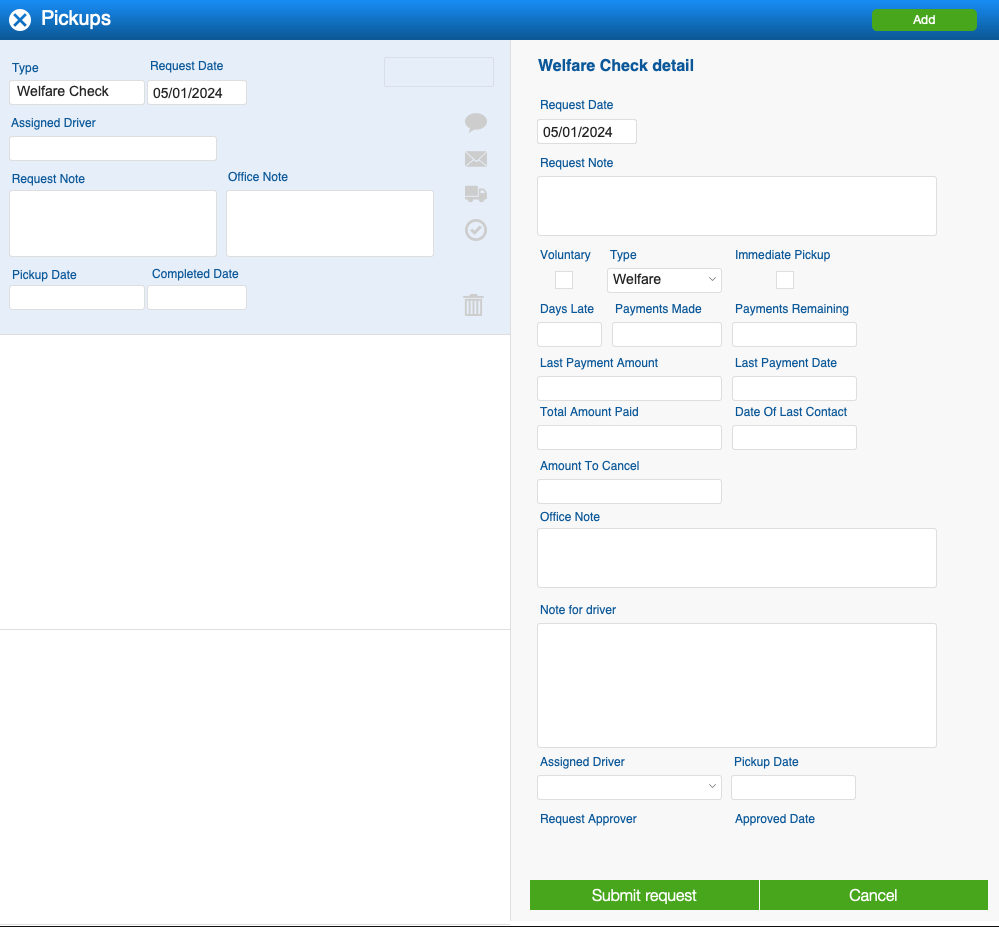This screenshot has width=999, height=927.
Task: Click the Payments Remaining input field
Action: (x=794, y=334)
